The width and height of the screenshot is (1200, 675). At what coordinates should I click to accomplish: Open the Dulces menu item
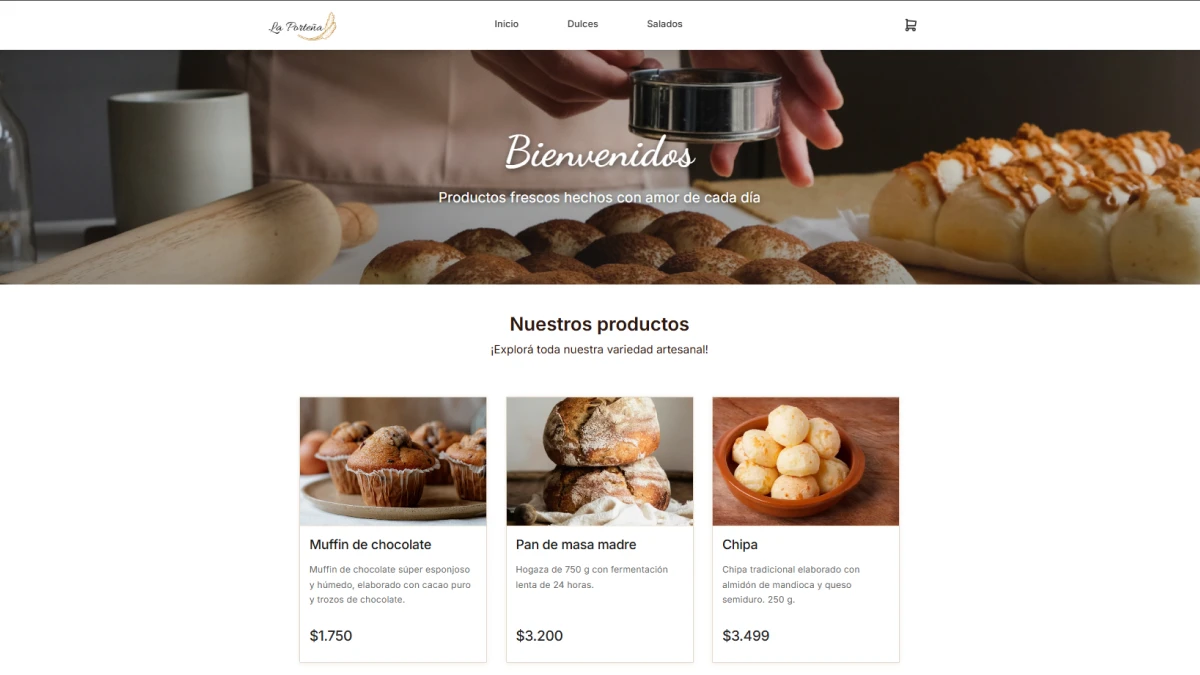(582, 24)
